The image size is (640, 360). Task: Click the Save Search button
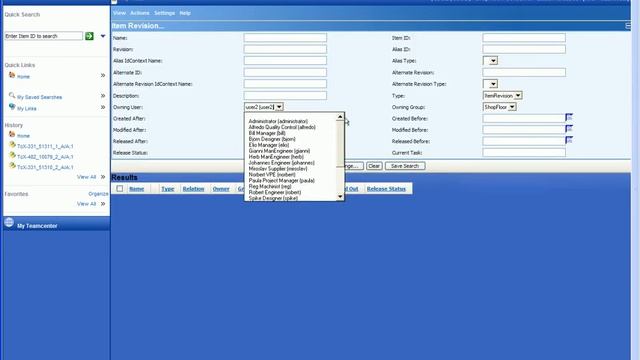pyautogui.click(x=405, y=166)
